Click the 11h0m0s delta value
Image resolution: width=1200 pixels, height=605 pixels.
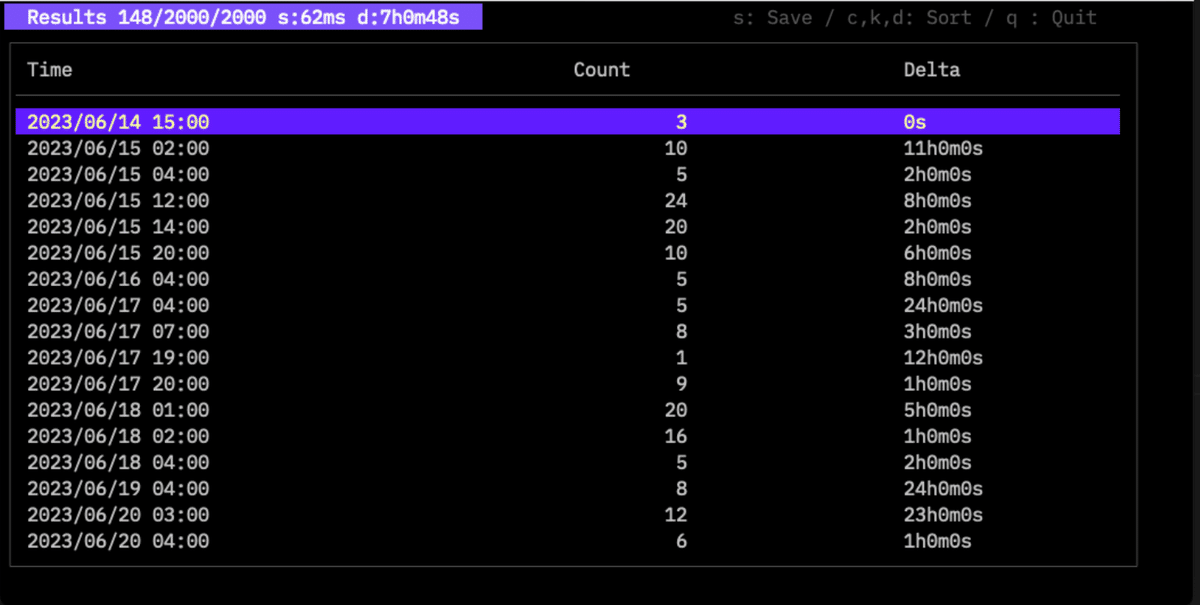(943, 148)
